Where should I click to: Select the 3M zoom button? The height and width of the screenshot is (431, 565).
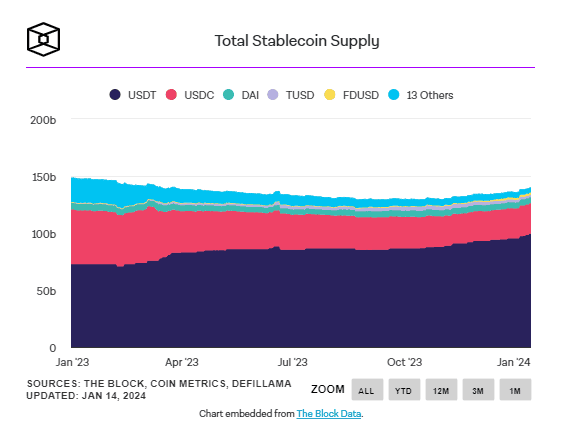click(x=478, y=390)
